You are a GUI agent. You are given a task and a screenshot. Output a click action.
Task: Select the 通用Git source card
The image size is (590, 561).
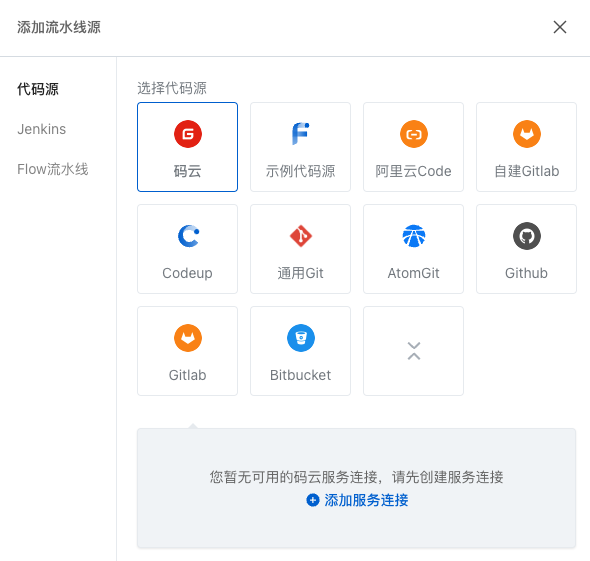point(300,249)
